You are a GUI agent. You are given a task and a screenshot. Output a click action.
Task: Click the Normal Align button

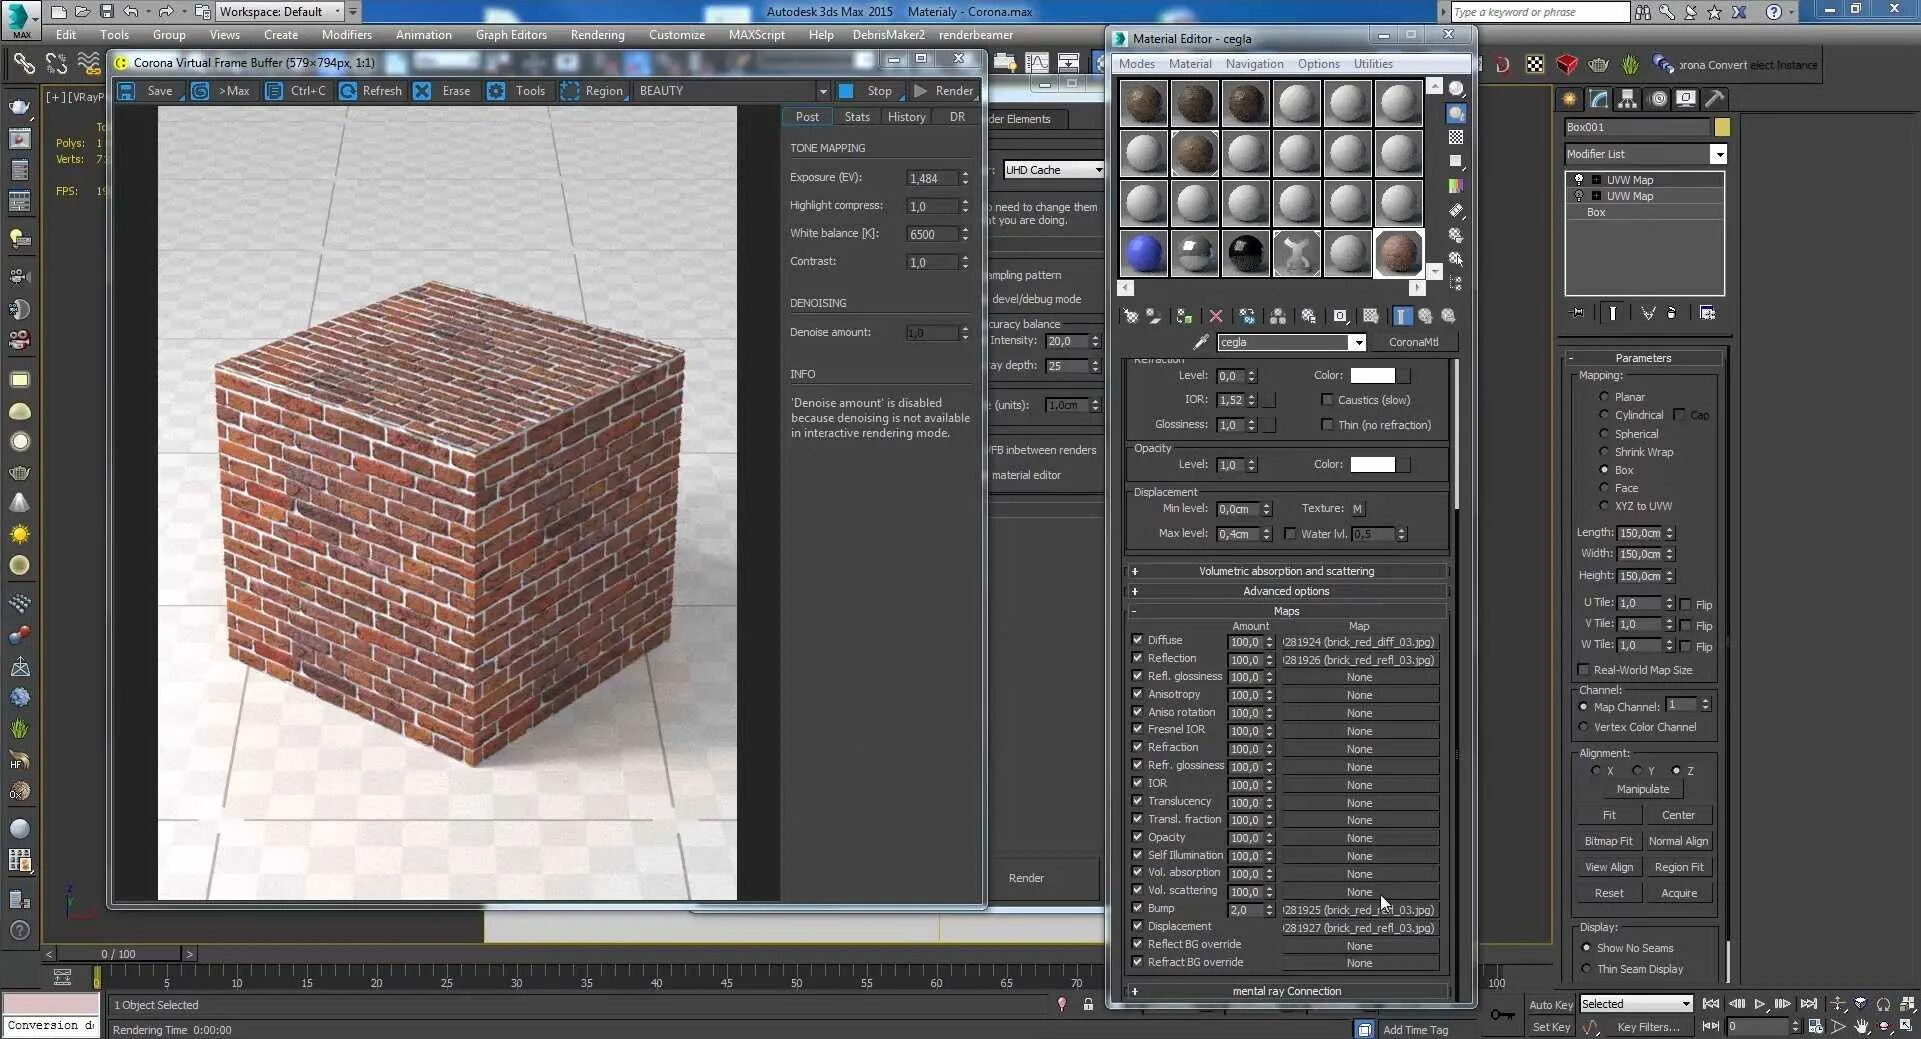click(1678, 841)
